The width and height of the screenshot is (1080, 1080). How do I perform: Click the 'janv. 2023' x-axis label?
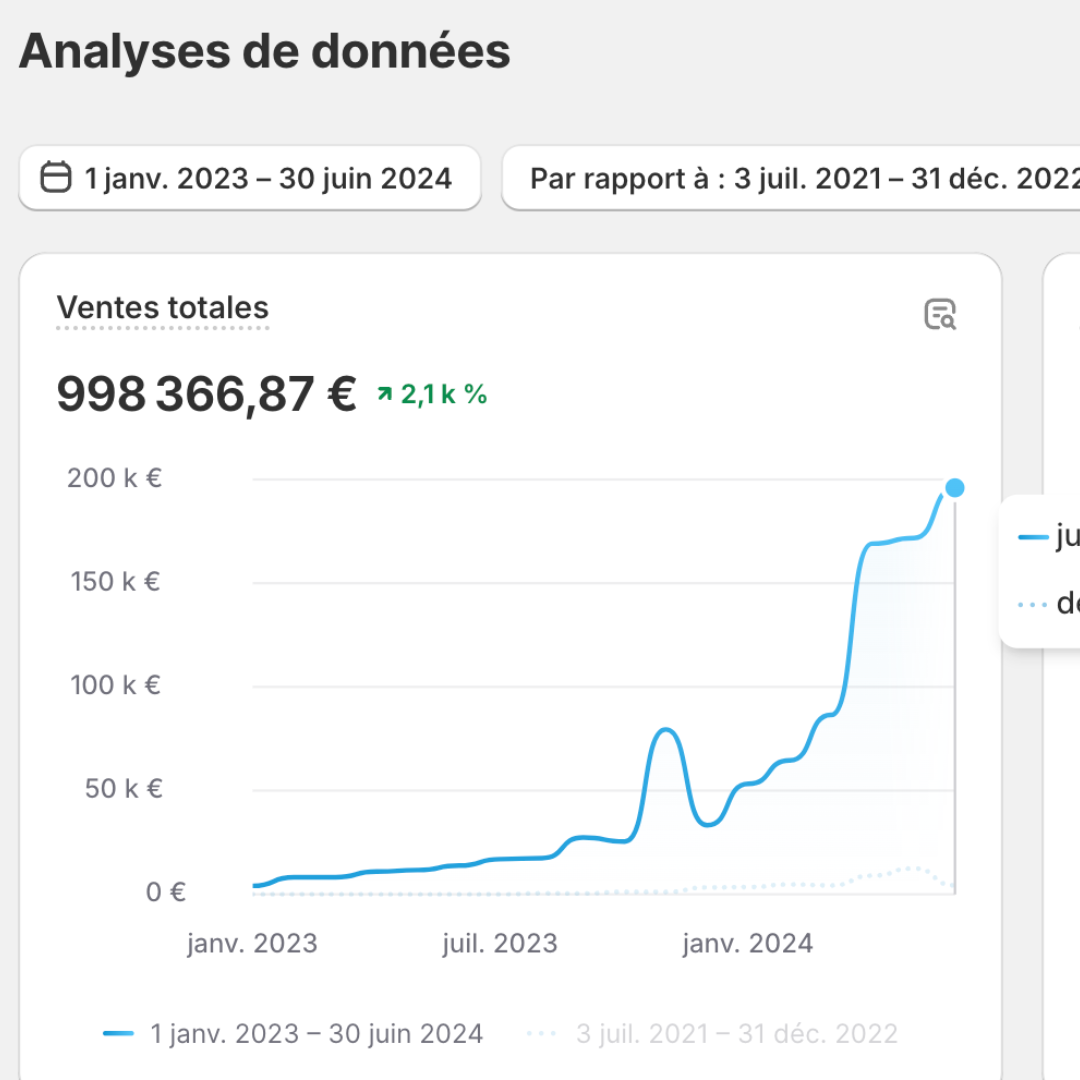pos(252,943)
